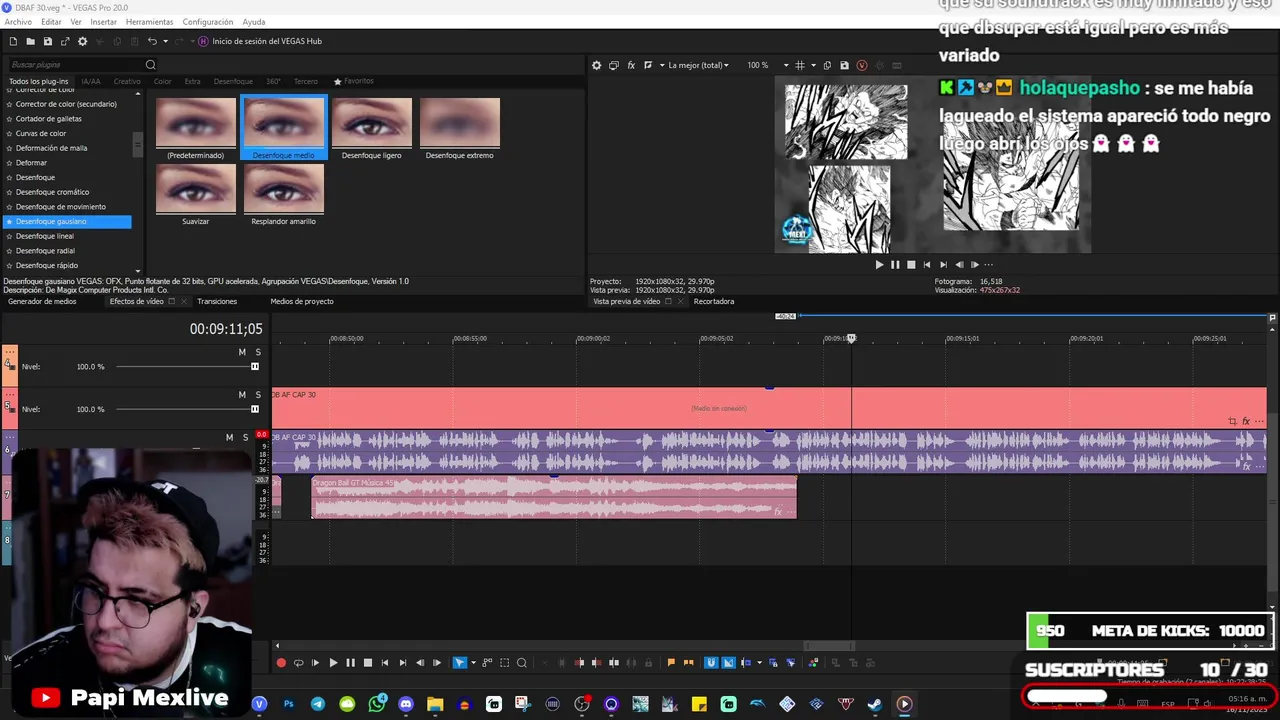Viewport: 1280px width, 720px height.
Task: Open the Medios de proyecto tab
Action: click(x=302, y=301)
